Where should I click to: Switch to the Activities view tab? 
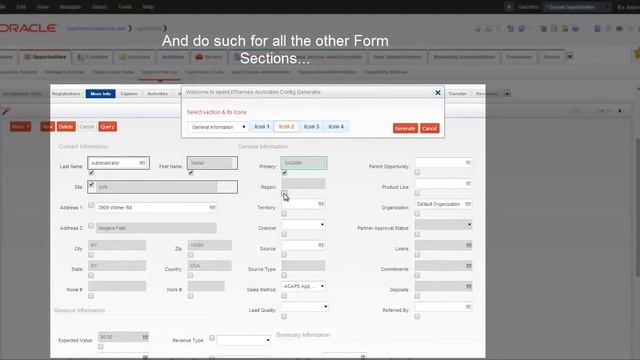(158, 93)
